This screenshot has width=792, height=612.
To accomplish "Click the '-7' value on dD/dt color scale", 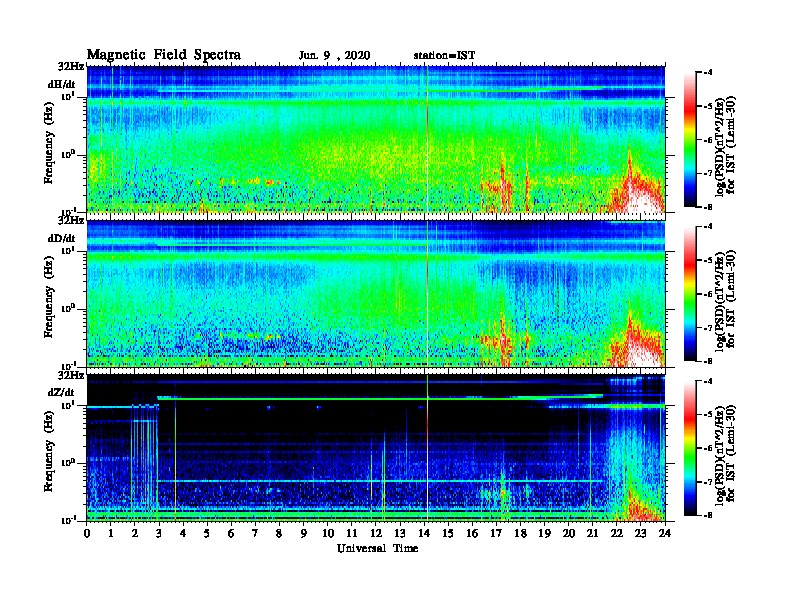I will (x=708, y=328).
